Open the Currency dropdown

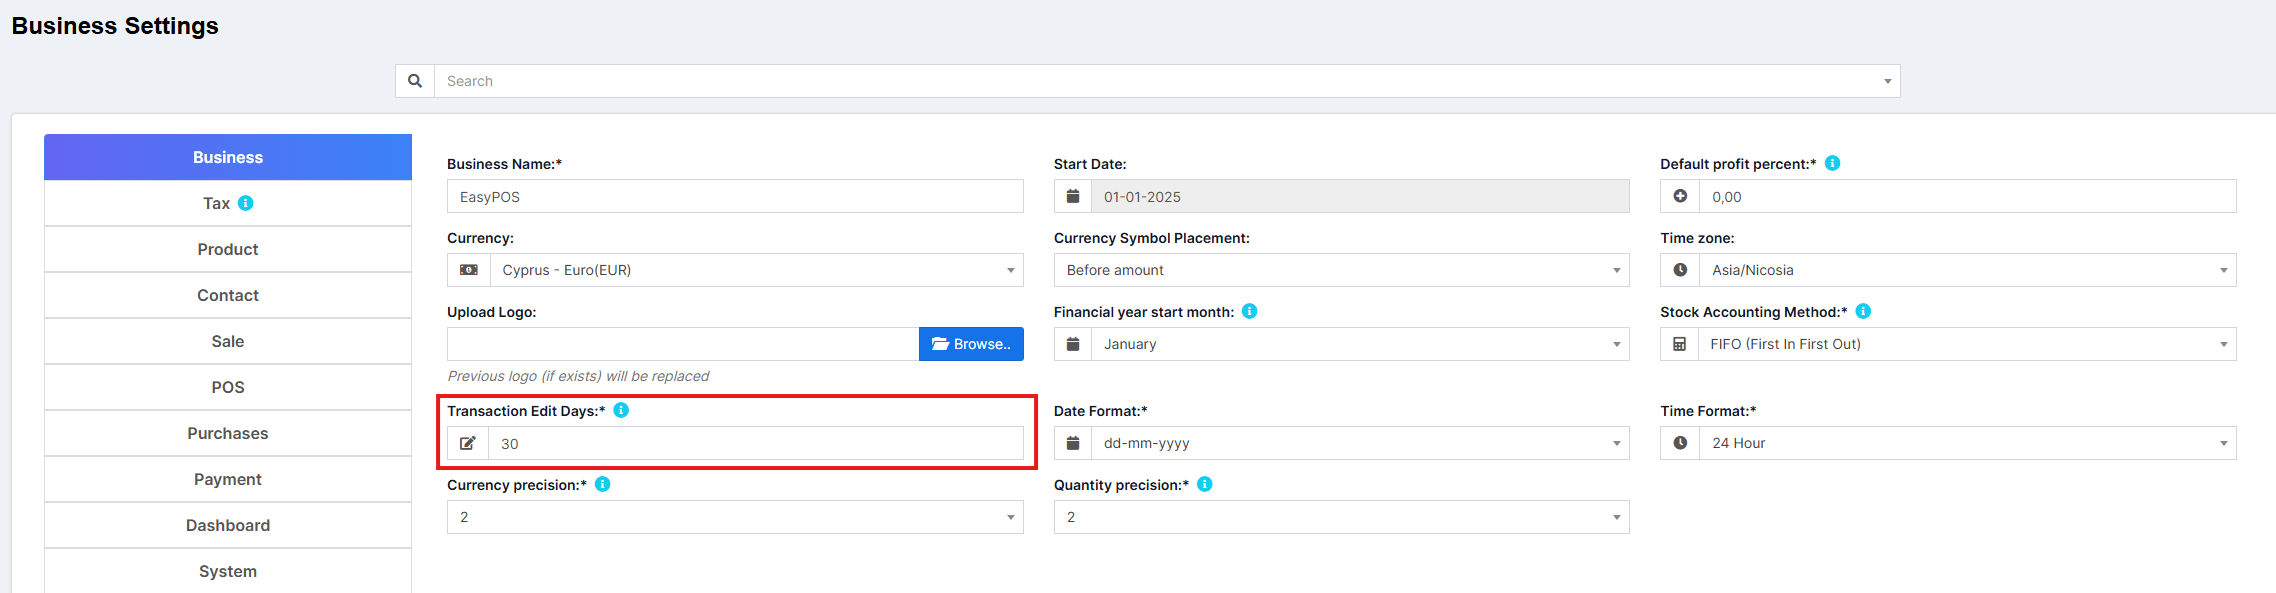(755, 270)
